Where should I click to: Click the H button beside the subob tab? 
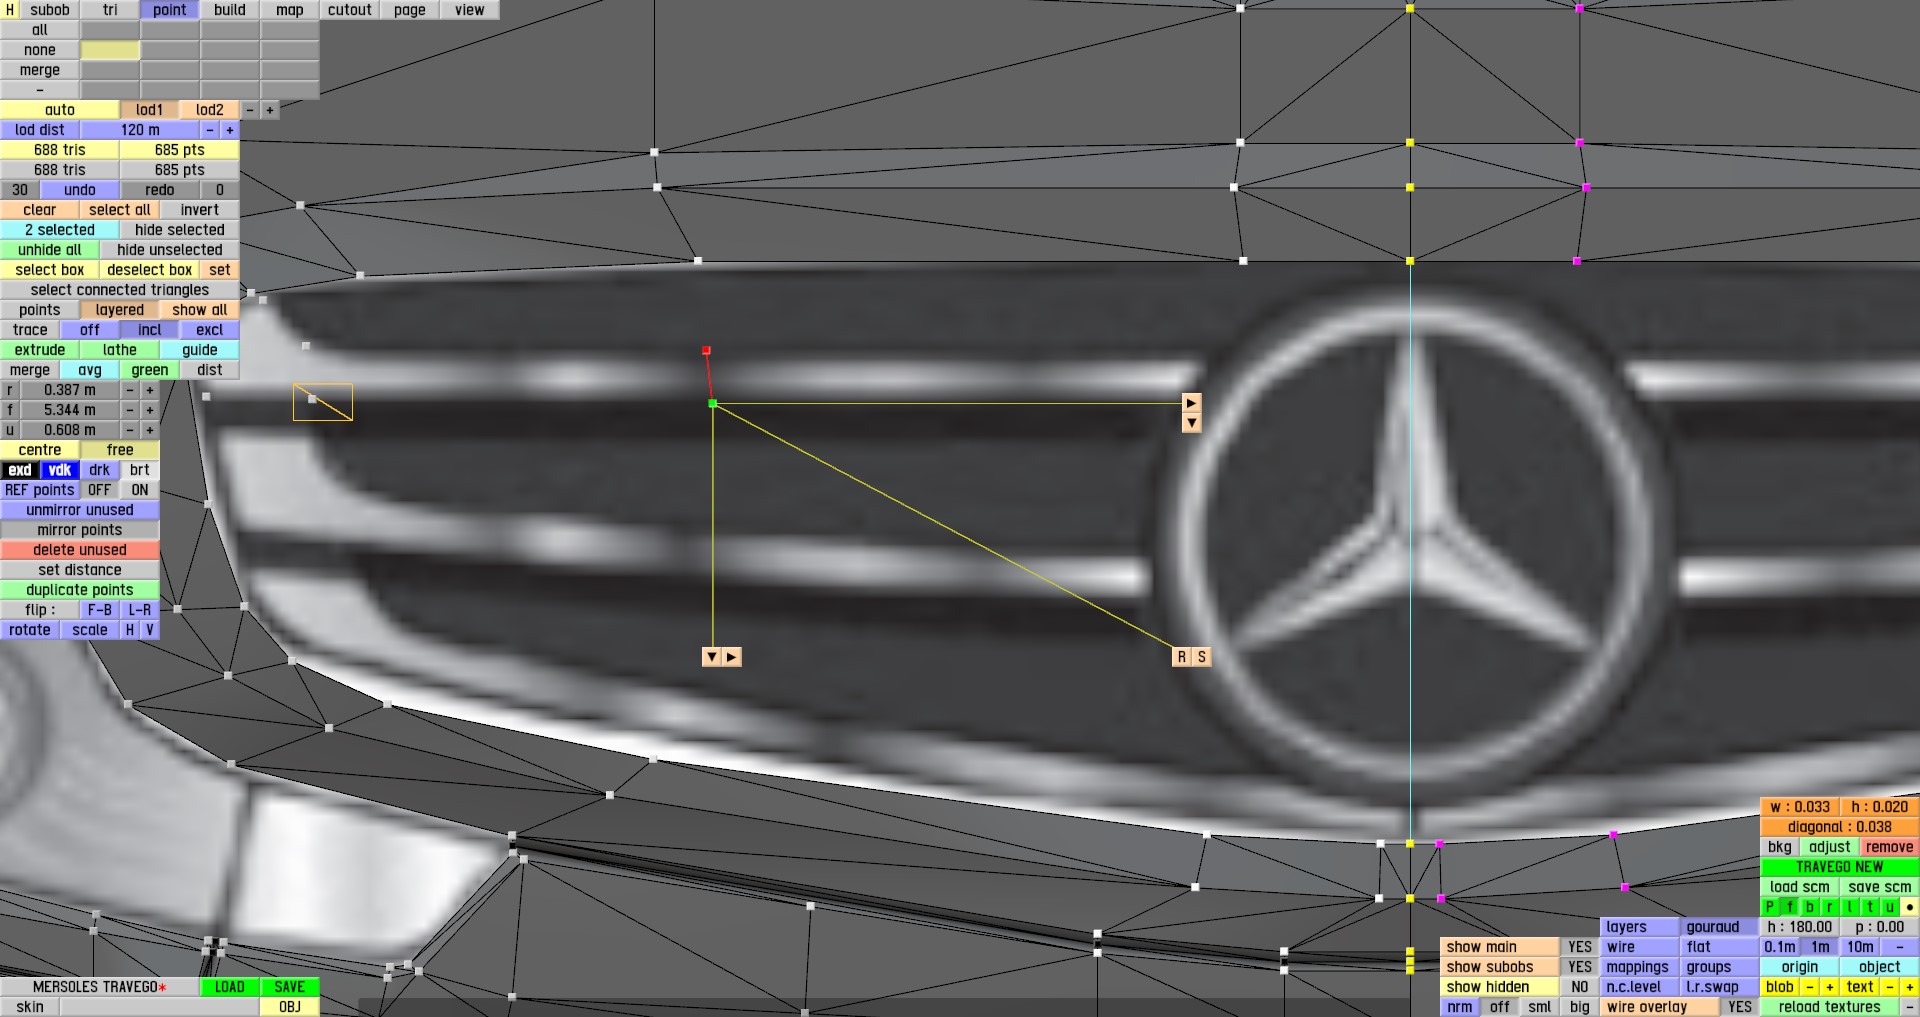10,10
